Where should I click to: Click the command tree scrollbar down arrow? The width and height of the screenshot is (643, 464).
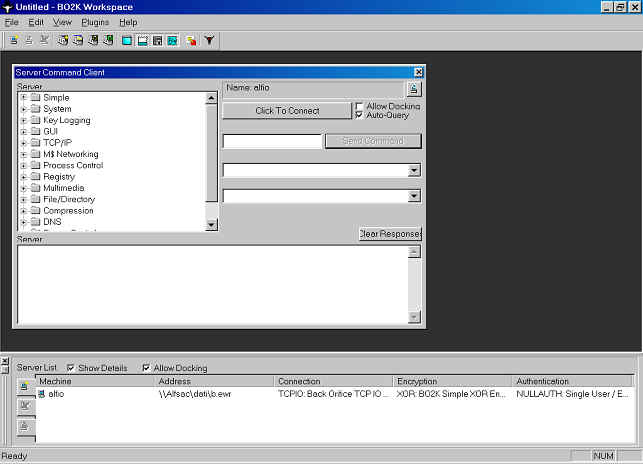point(211,224)
